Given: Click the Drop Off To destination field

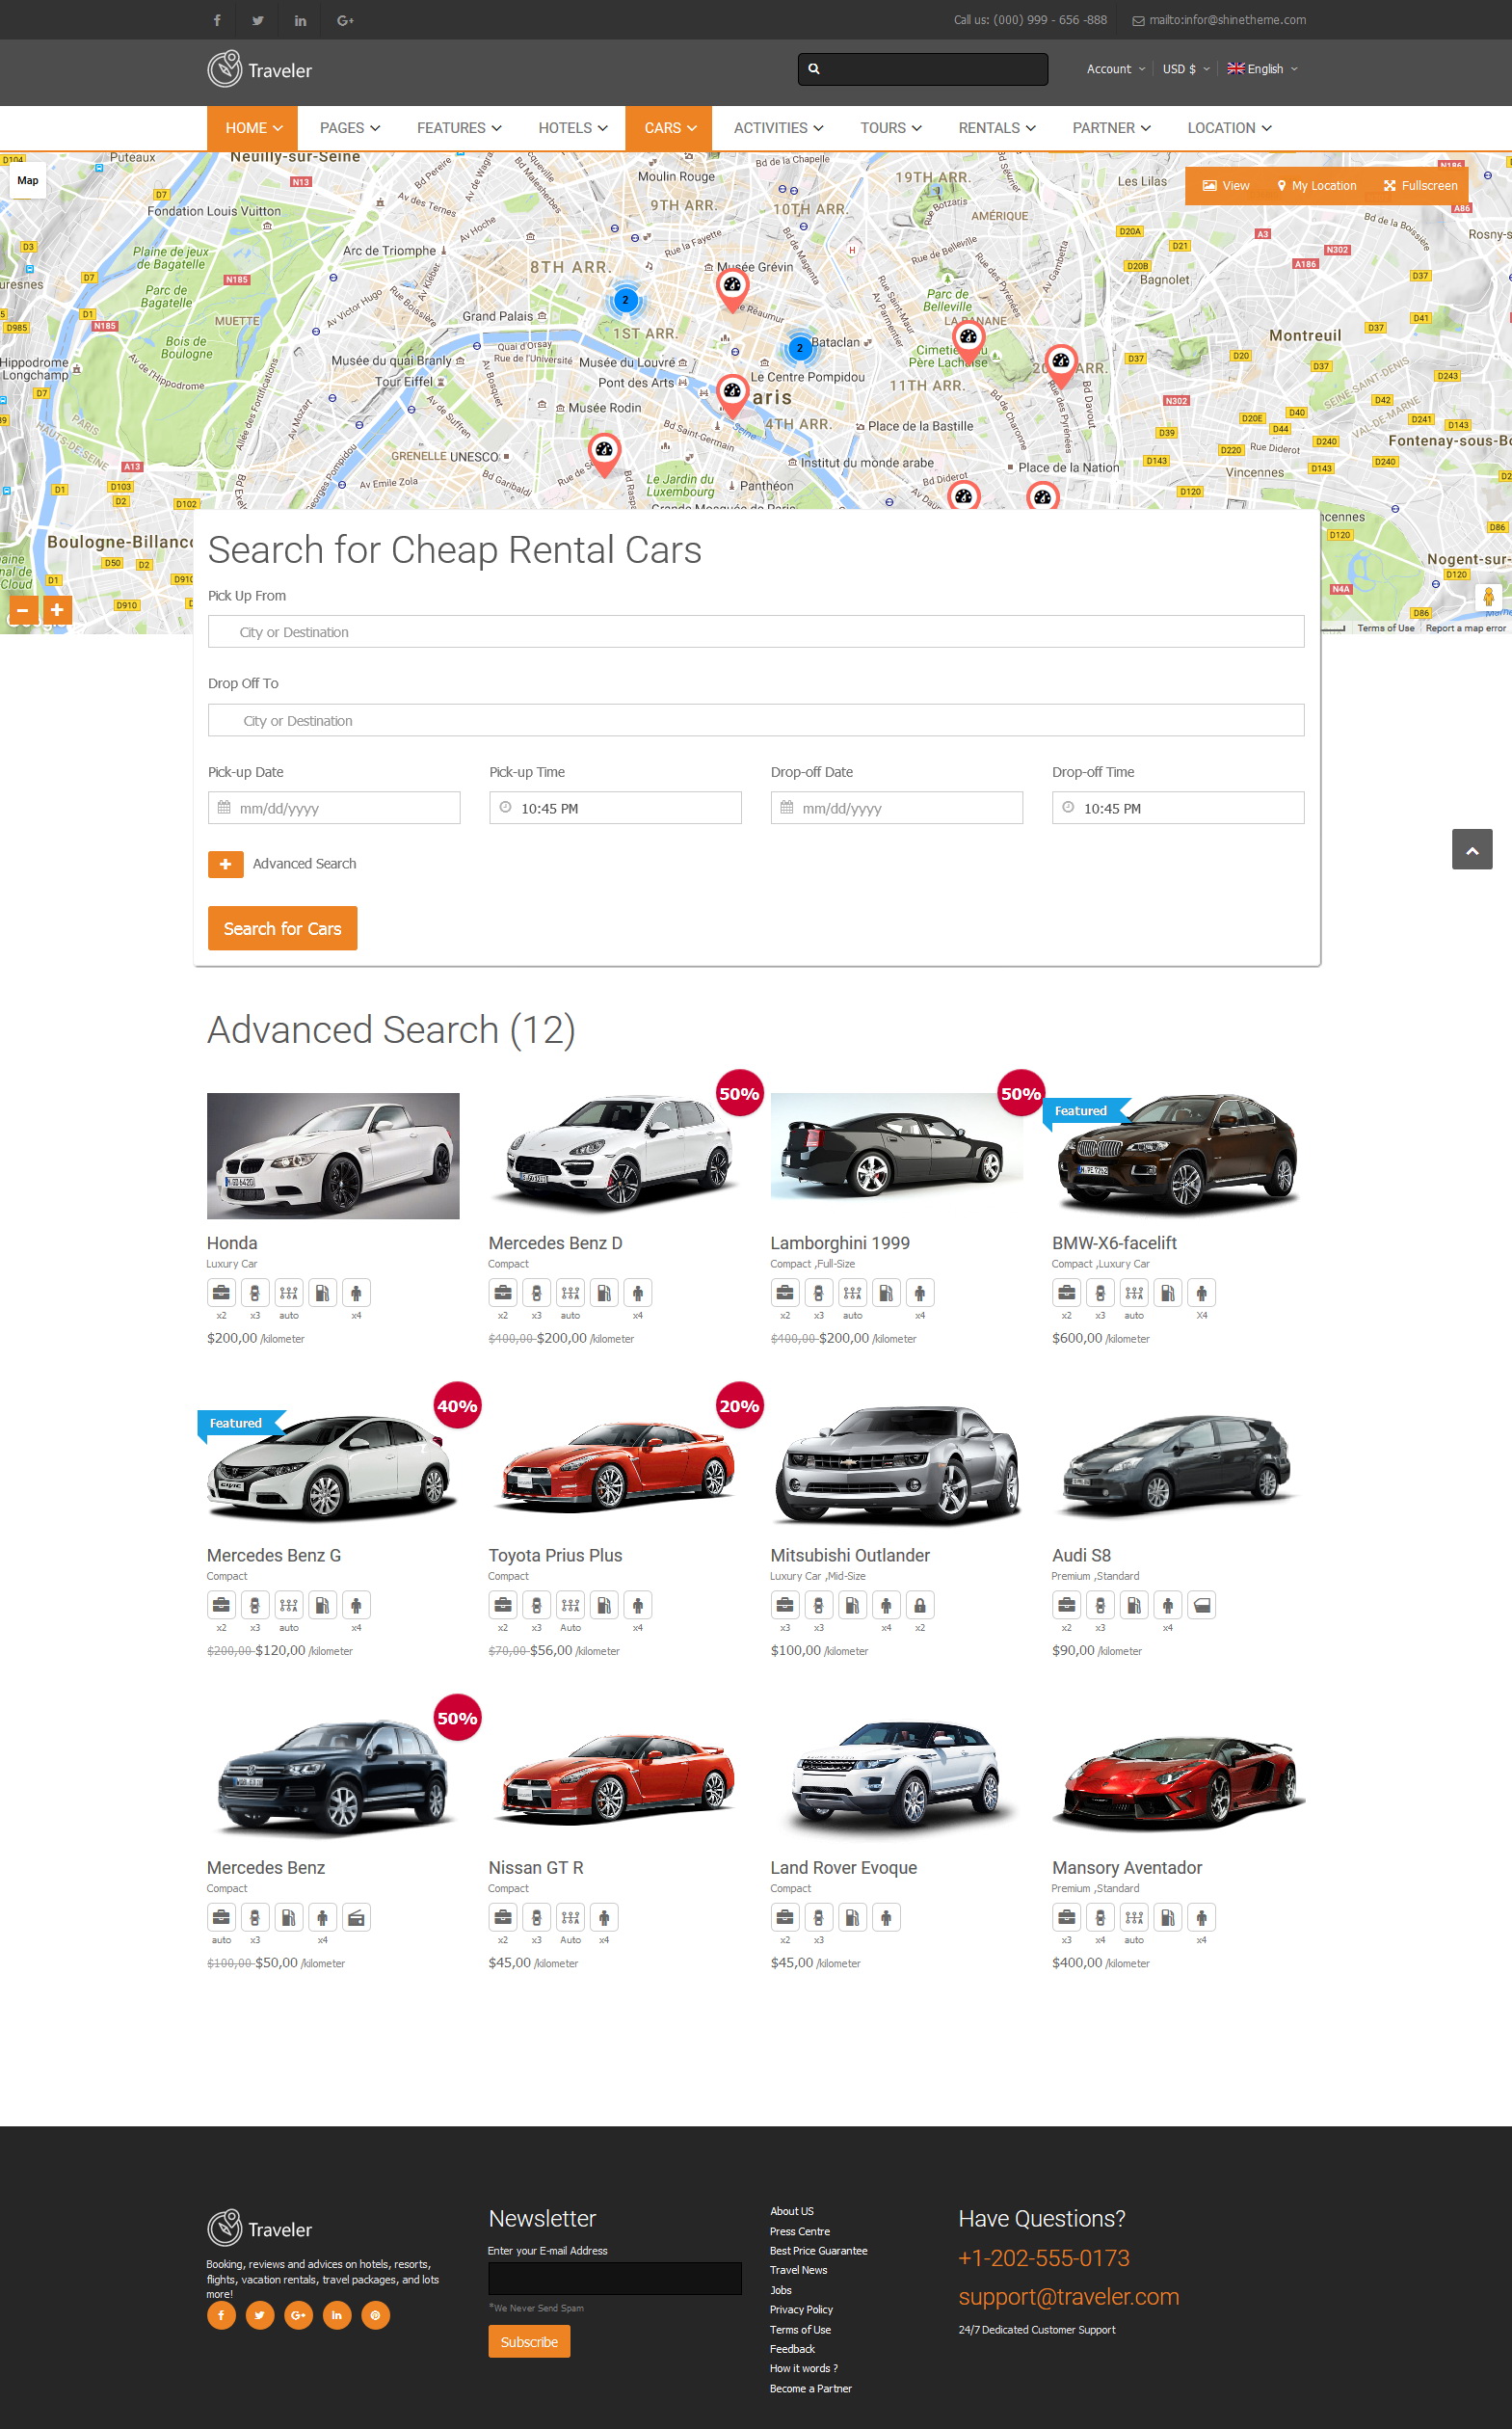Looking at the screenshot, I should (756, 720).
